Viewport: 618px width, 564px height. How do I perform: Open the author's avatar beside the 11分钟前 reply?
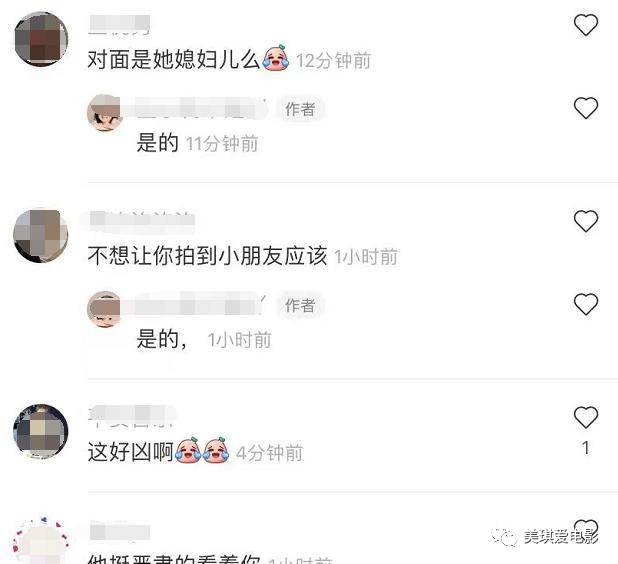click(104, 113)
